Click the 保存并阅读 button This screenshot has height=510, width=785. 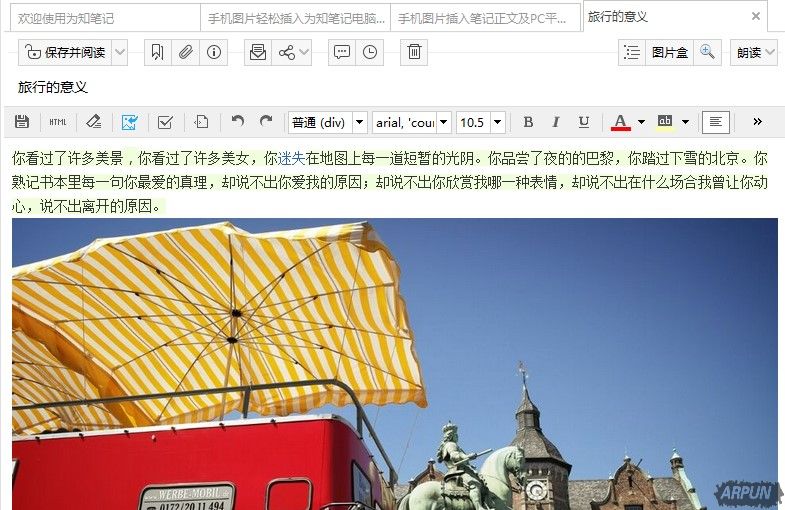66,53
